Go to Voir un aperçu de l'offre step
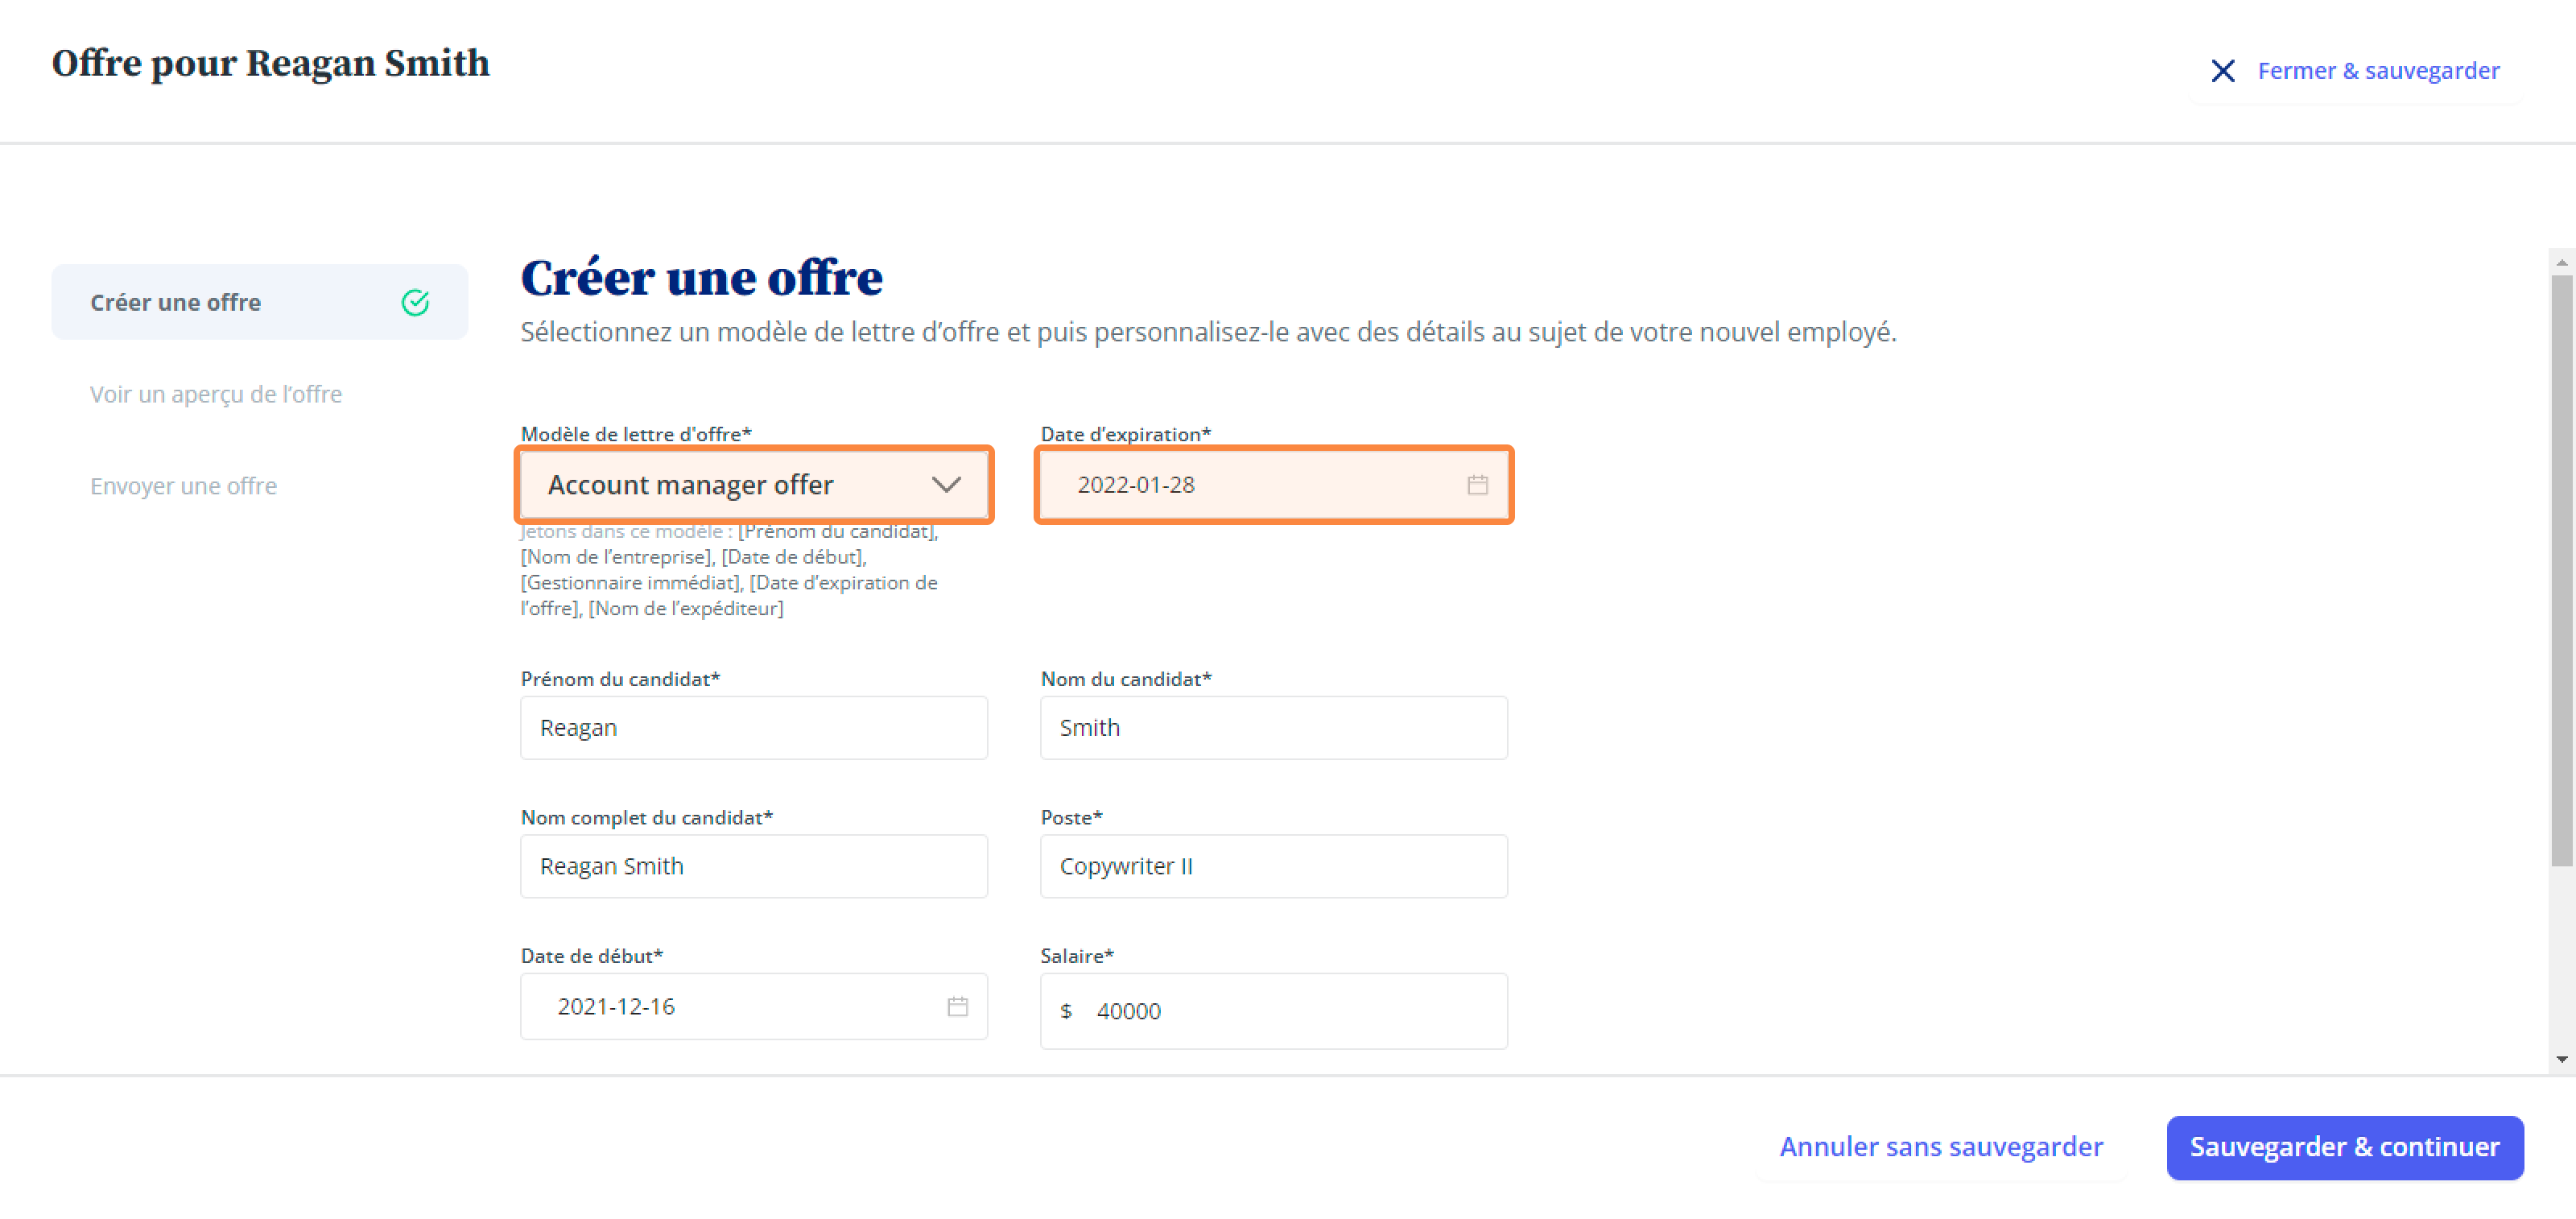The image size is (2576, 1219). 216,394
